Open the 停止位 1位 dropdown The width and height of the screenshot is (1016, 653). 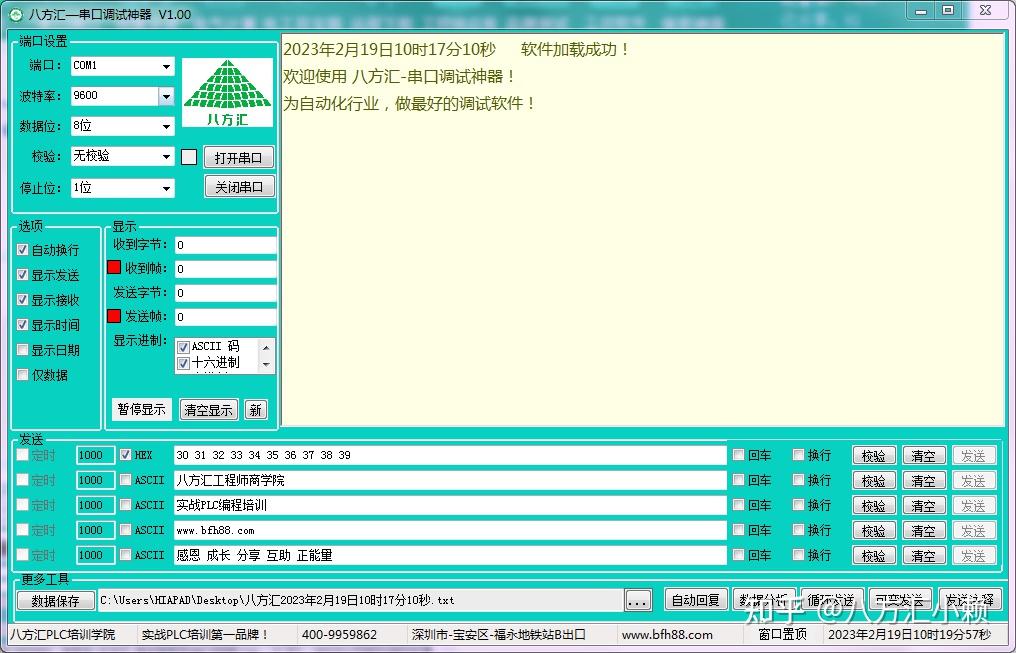coord(166,189)
